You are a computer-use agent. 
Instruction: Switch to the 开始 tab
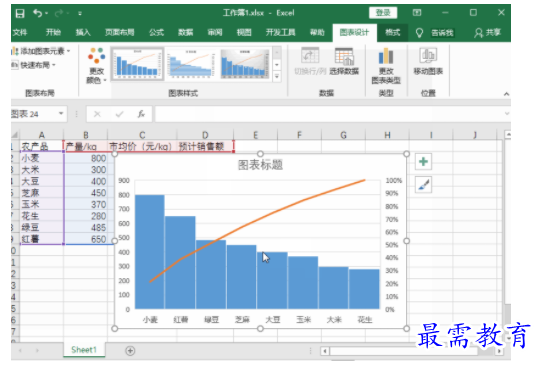[x=53, y=33]
